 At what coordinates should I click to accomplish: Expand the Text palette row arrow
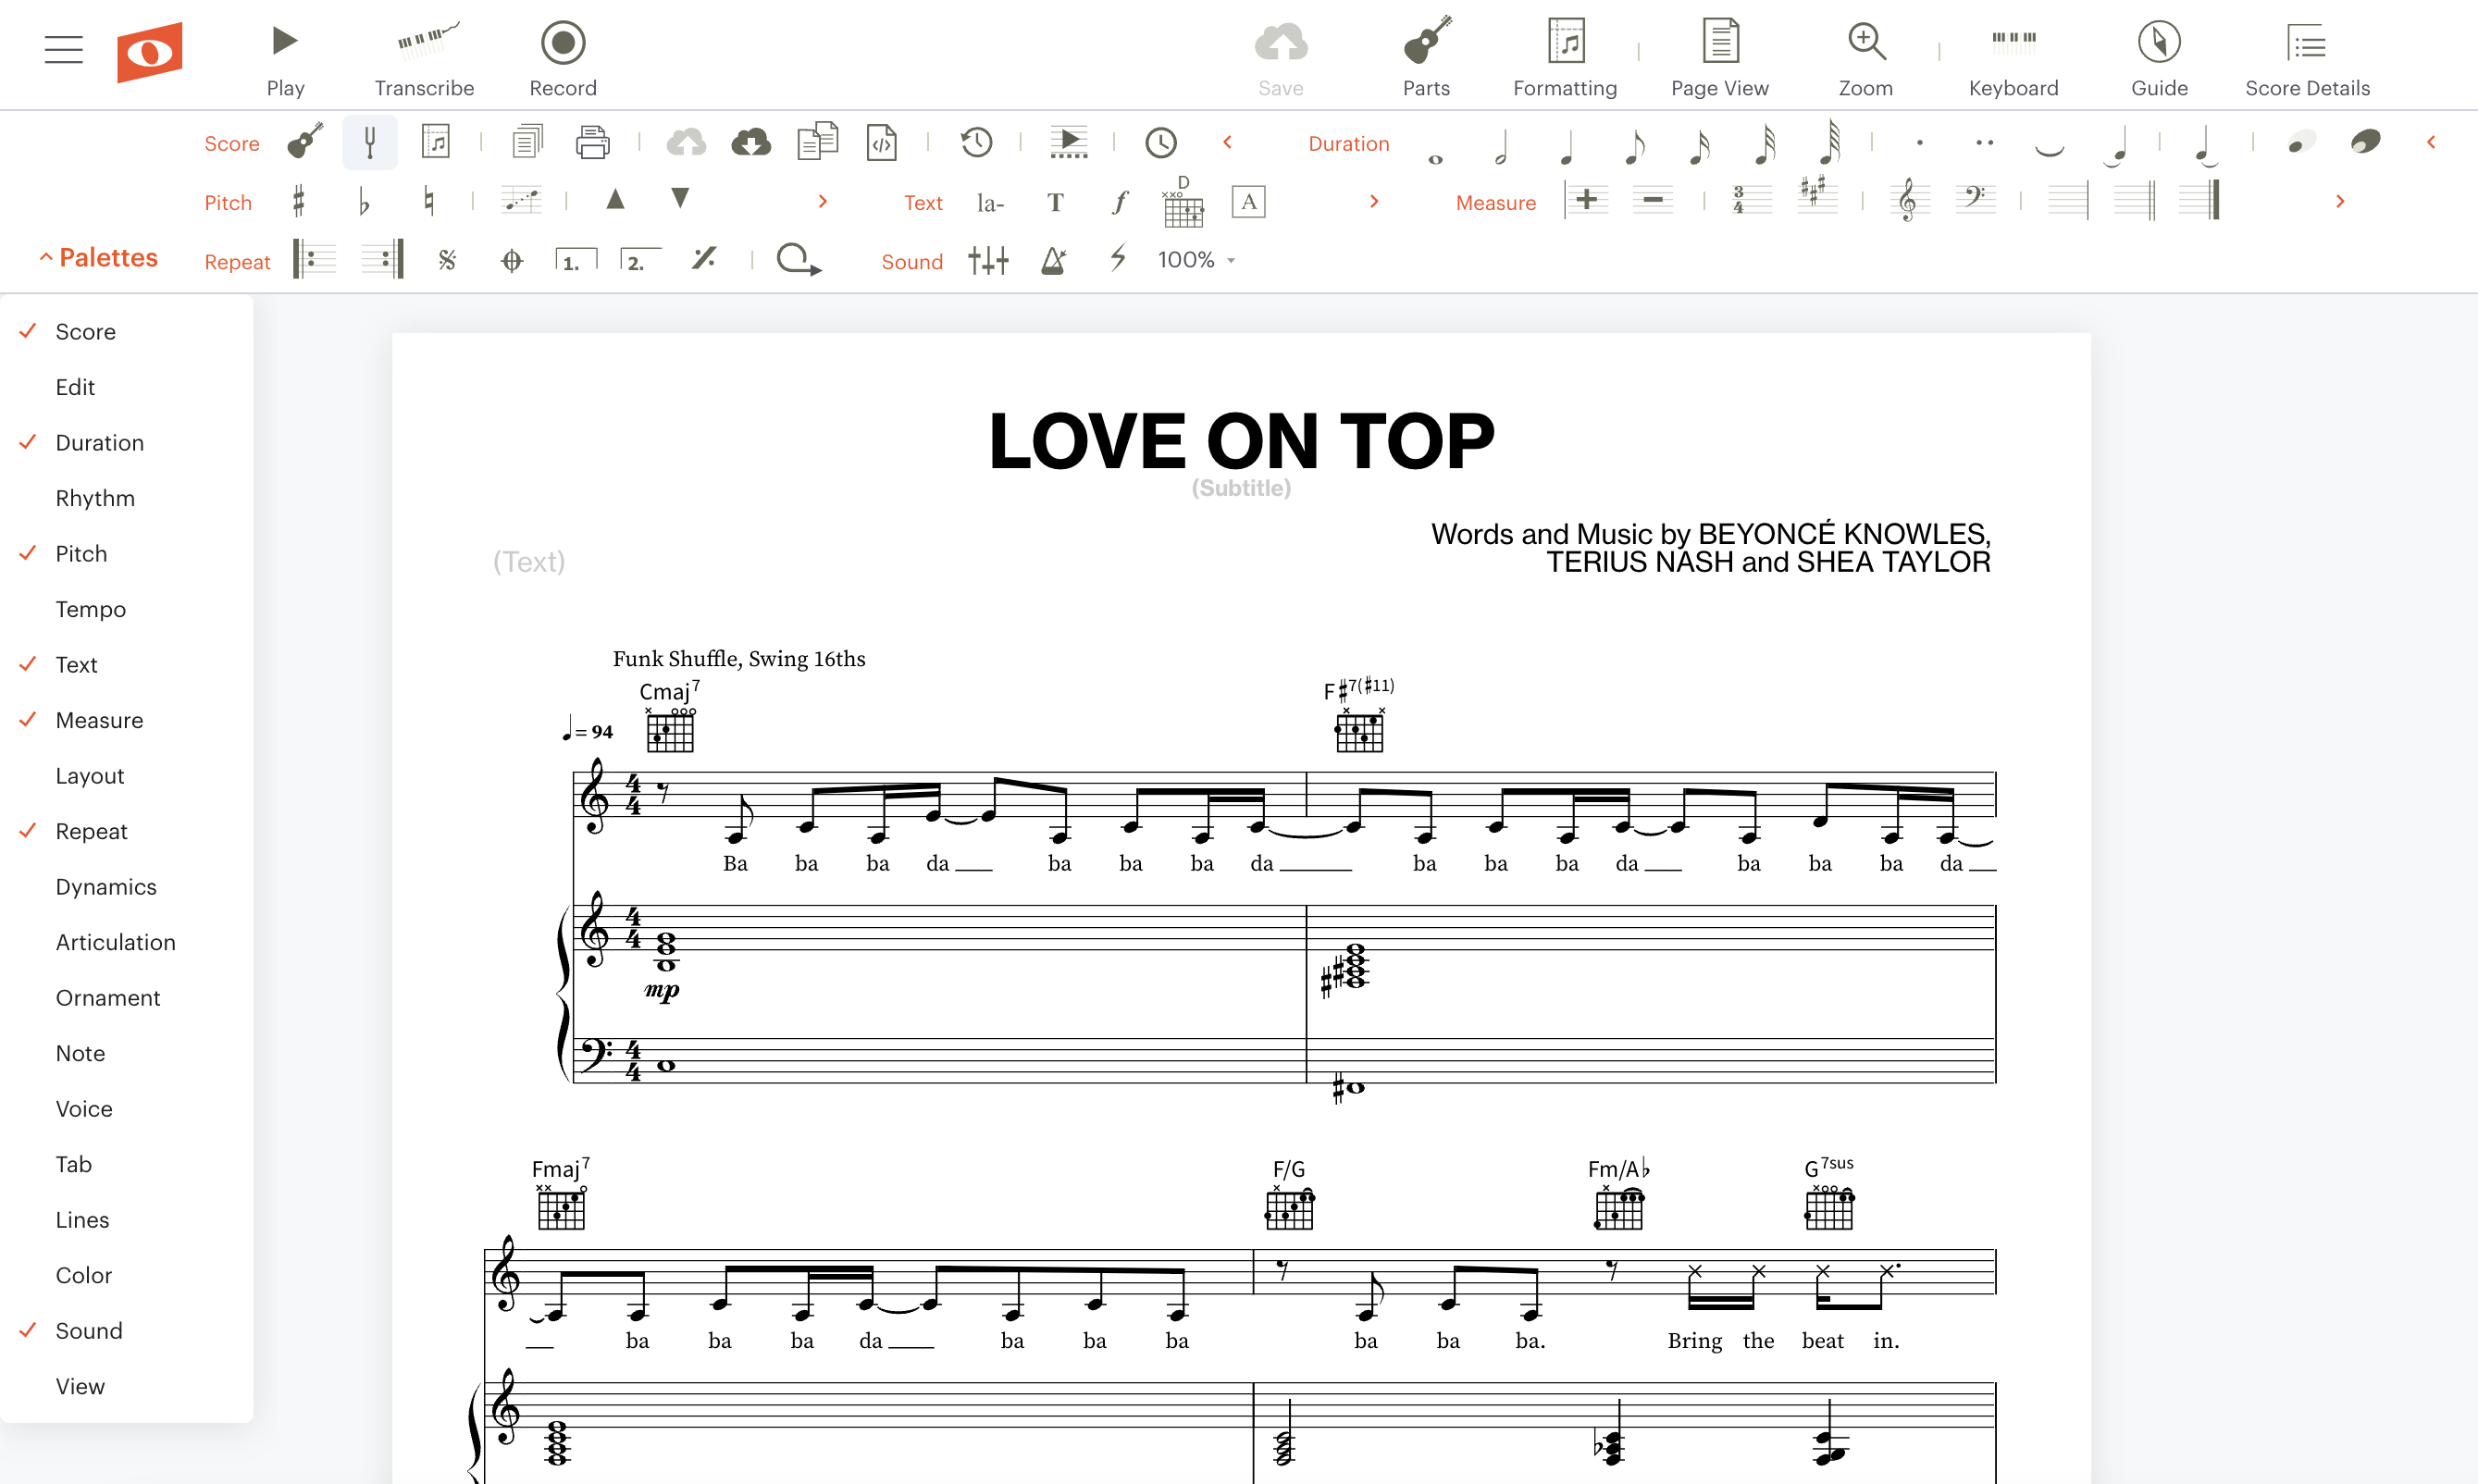(x=1374, y=201)
